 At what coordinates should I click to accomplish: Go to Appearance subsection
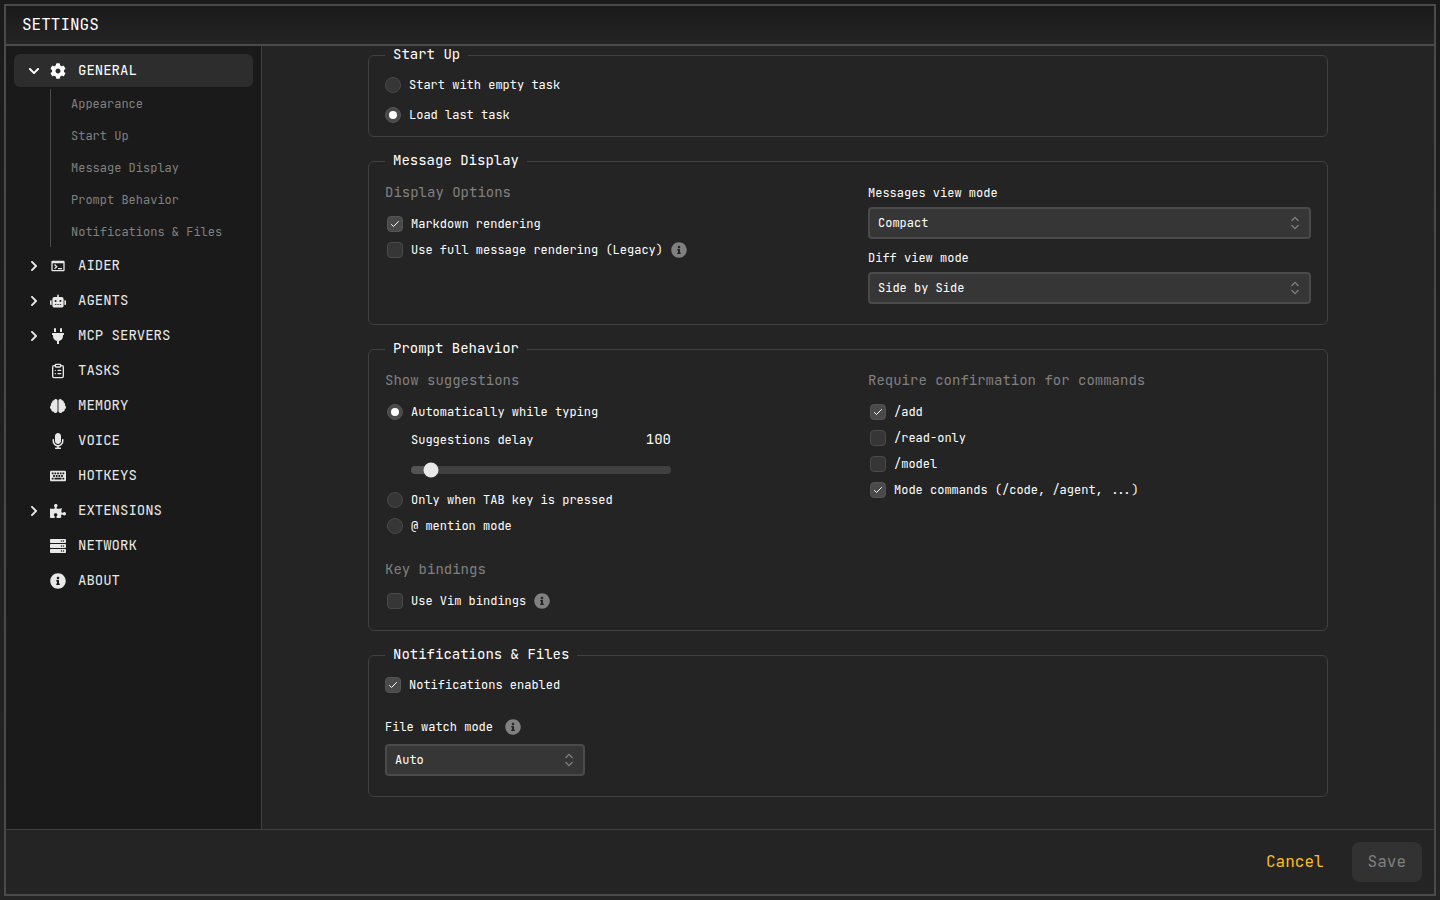click(107, 104)
